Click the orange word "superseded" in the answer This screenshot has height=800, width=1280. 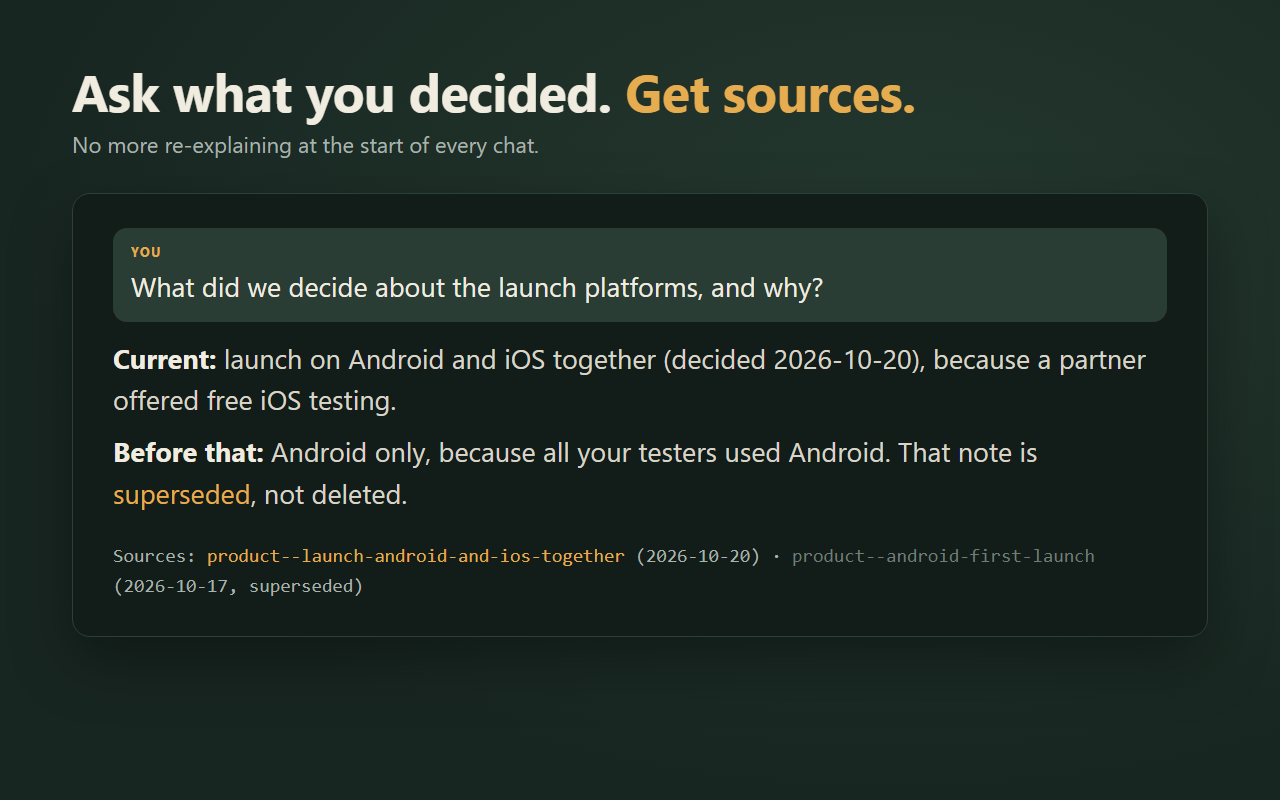point(181,495)
